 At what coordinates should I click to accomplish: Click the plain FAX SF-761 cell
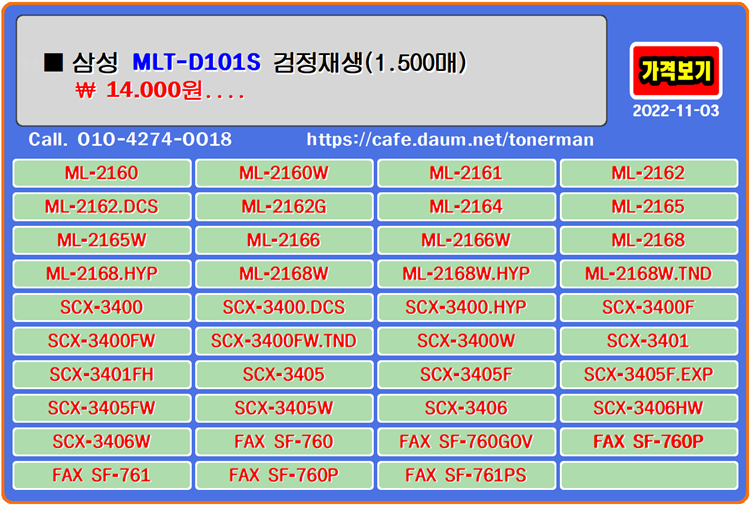[x=102, y=475]
